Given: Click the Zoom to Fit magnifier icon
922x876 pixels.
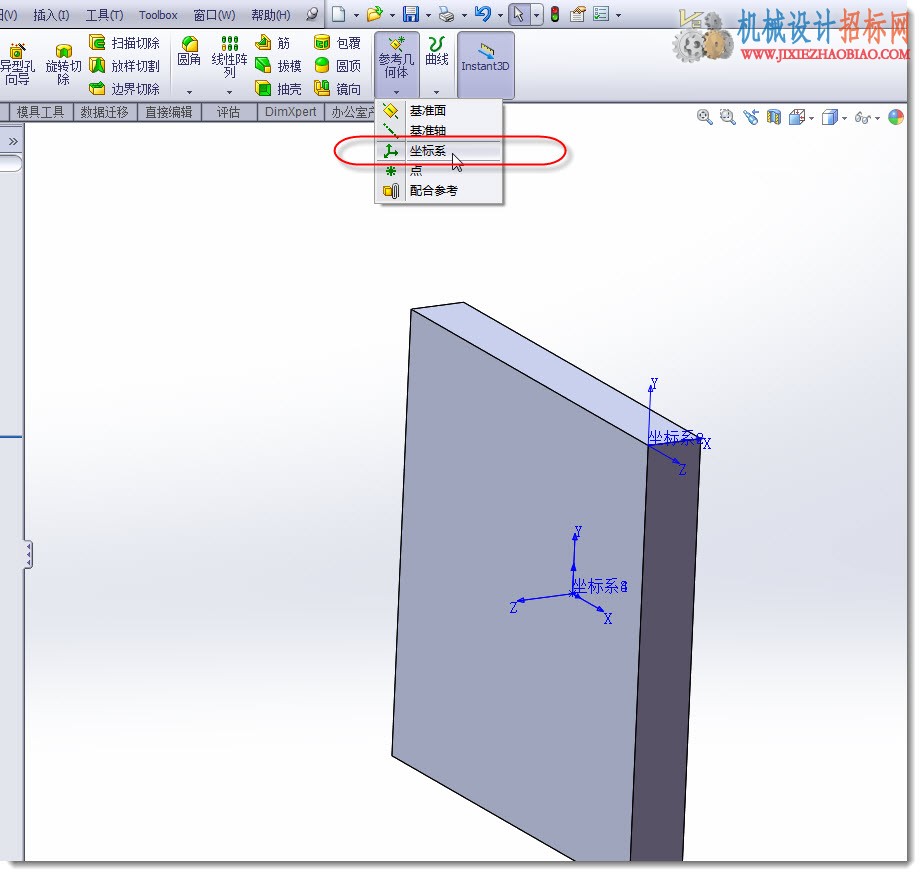Looking at the screenshot, I should [x=704, y=117].
